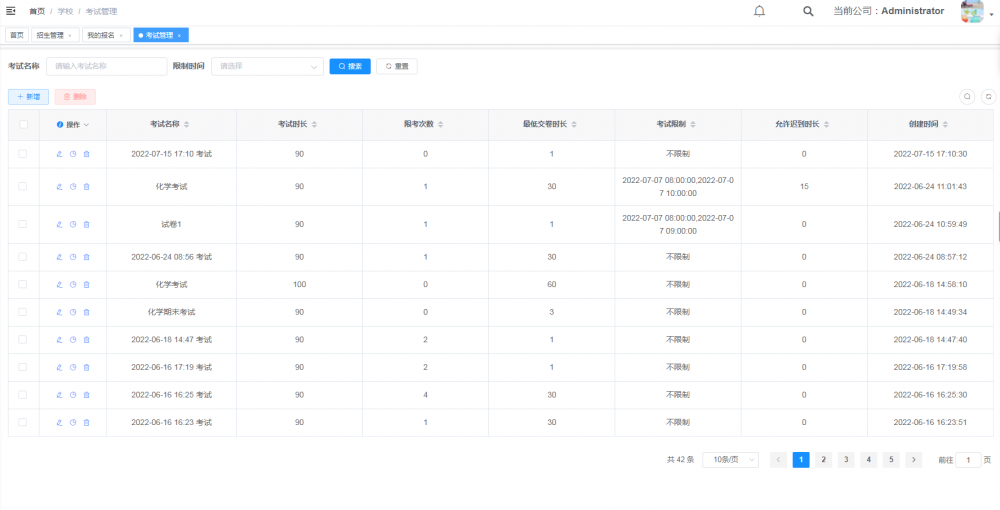
Task: Tick the checkbox for 2022-07-15 17:10 考试
Action: 23,154
